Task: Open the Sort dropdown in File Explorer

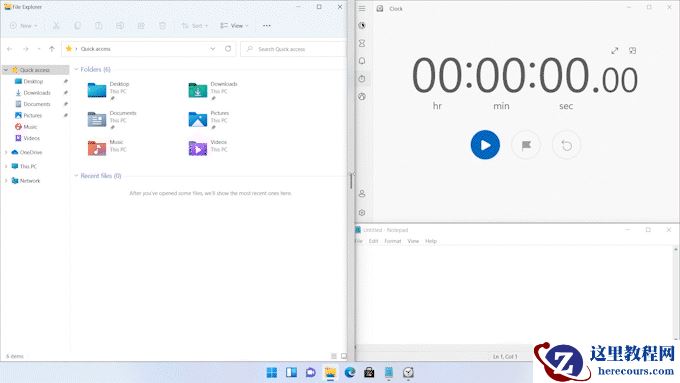Action: pos(194,26)
